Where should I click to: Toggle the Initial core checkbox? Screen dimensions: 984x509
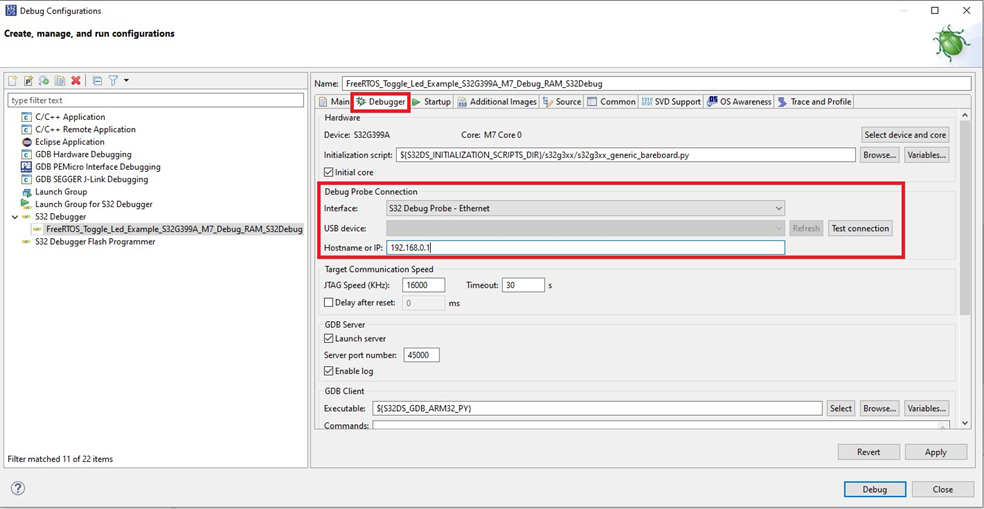point(328,173)
